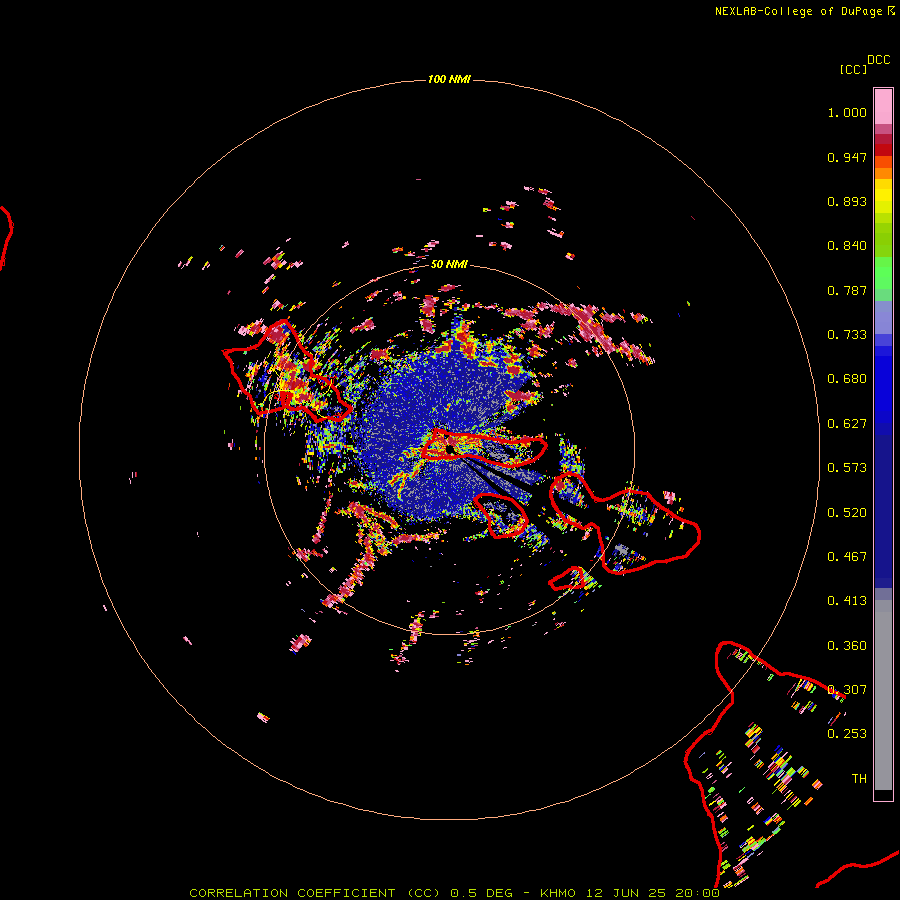Image resolution: width=900 pixels, height=900 pixels.
Task: Pick the gray segment of the color bar
Action: [883, 695]
